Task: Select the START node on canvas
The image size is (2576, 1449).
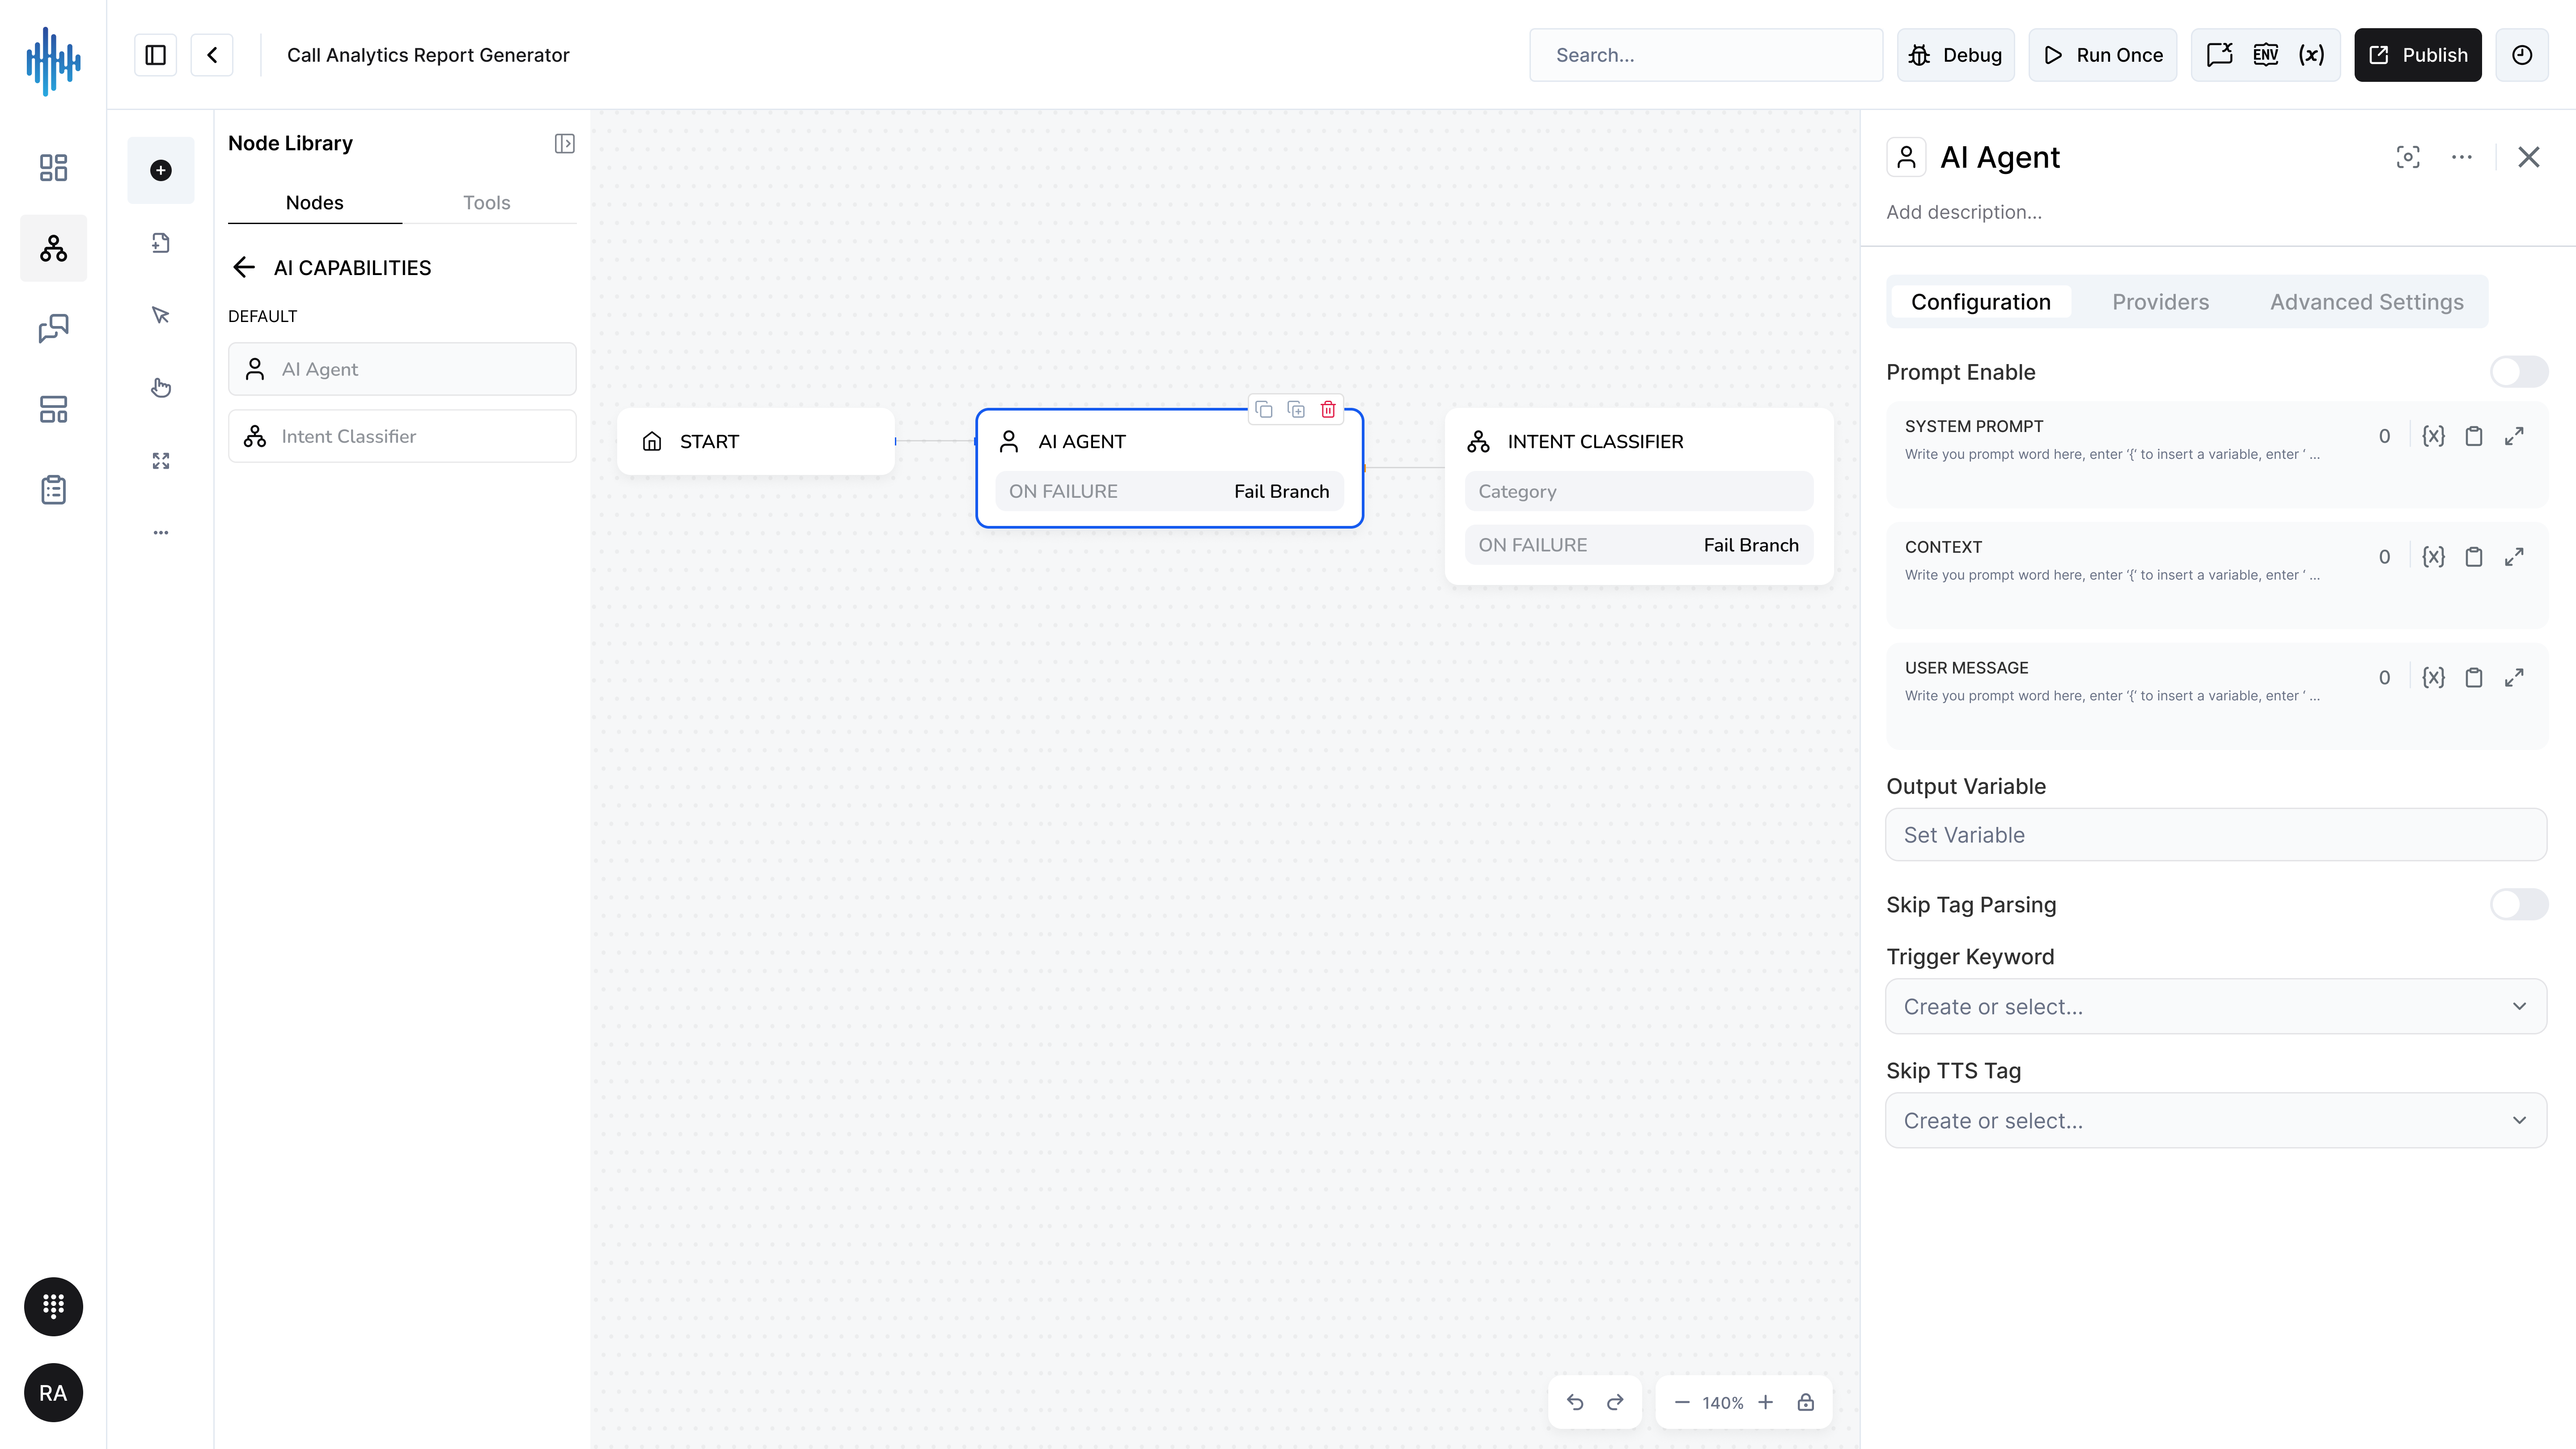Action: [x=756, y=441]
